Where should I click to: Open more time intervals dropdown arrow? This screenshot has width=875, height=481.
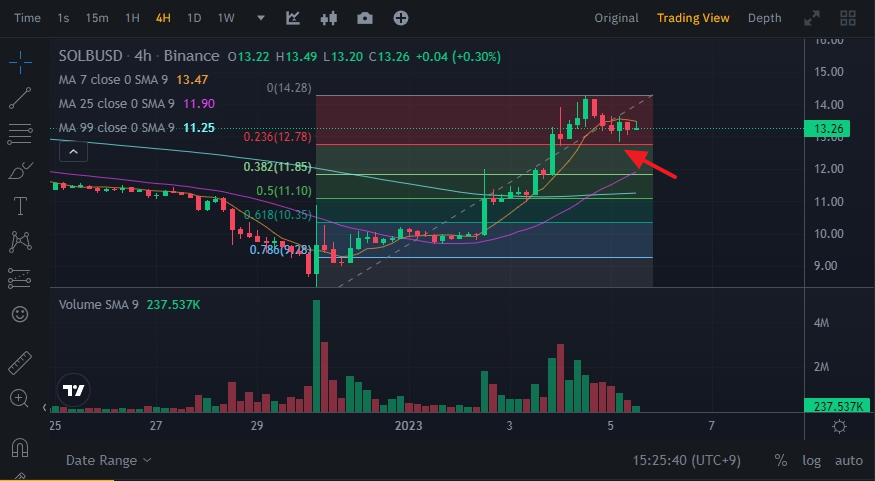(x=261, y=18)
